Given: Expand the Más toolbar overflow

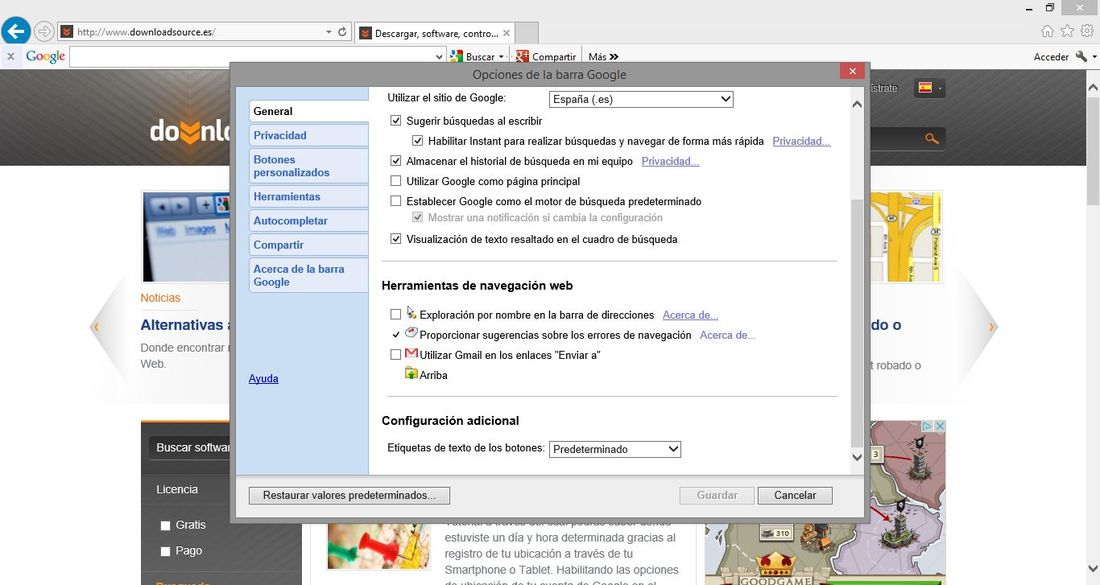Looking at the screenshot, I should 603,57.
